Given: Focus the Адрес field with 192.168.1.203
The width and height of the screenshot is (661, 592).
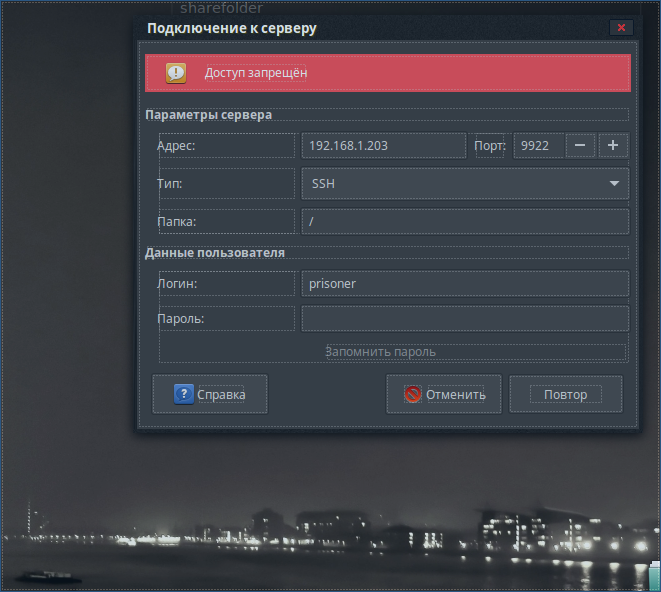Looking at the screenshot, I should (x=384, y=146).
